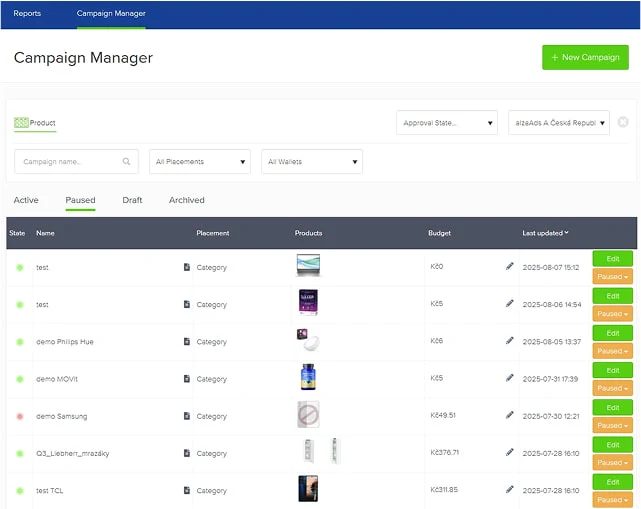
Task: Sort by the Last updated column header
Action: [x=545, y=233]
